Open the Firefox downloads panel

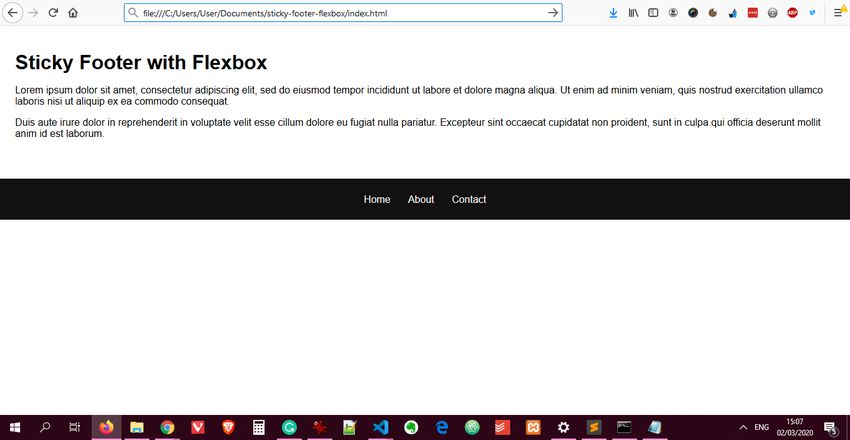(x=613, y=13)
